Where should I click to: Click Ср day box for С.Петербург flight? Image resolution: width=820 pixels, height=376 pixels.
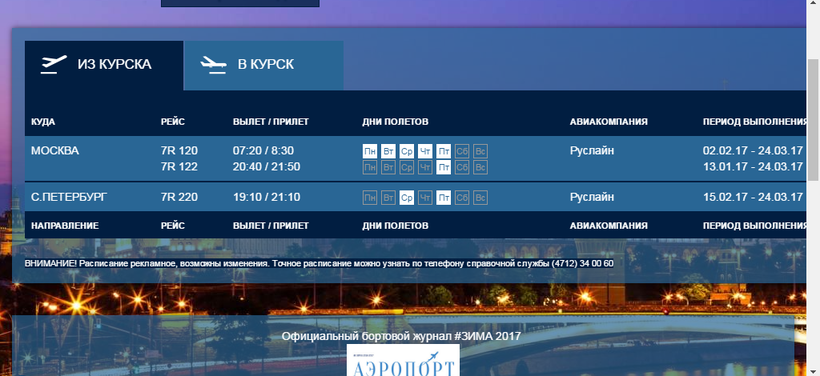(x=407, y=198)
